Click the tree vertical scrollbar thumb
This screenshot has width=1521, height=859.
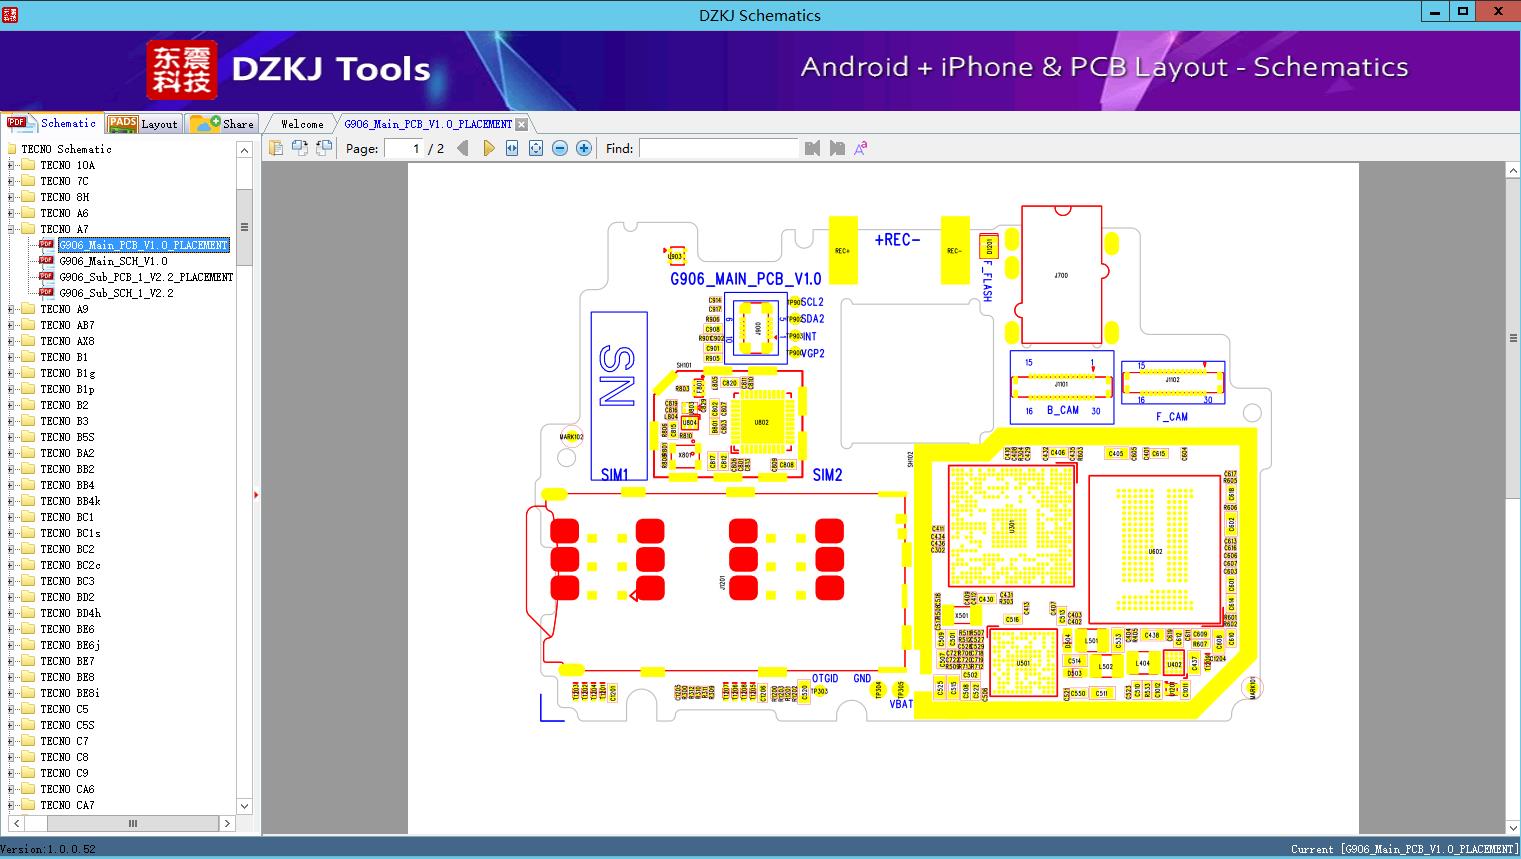pos(244,227)
